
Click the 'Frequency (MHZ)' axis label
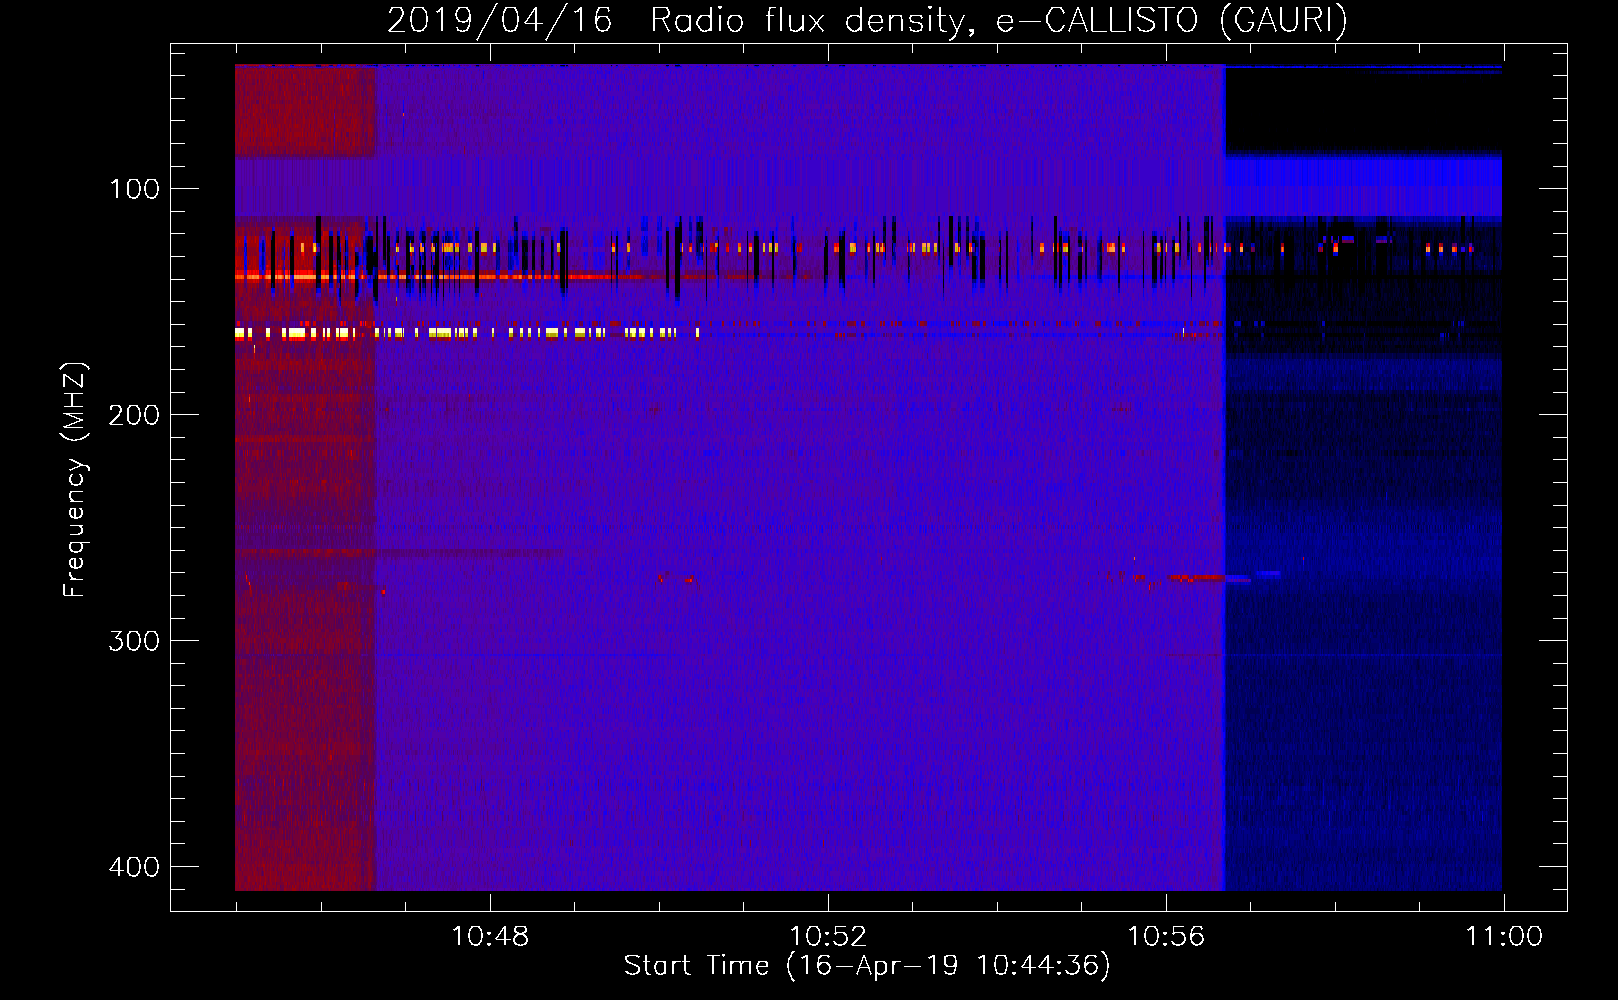(75, 480)
